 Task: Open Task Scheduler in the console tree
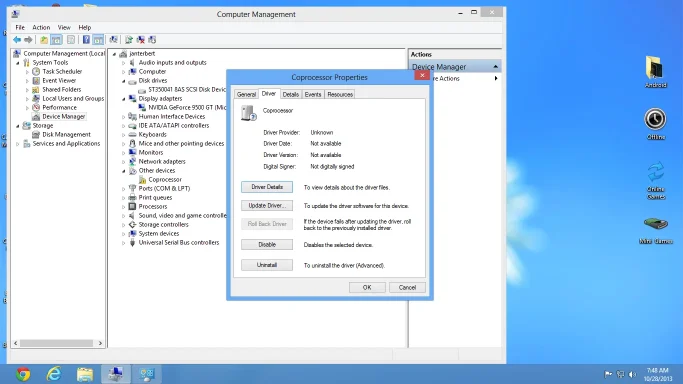(62, 71)
